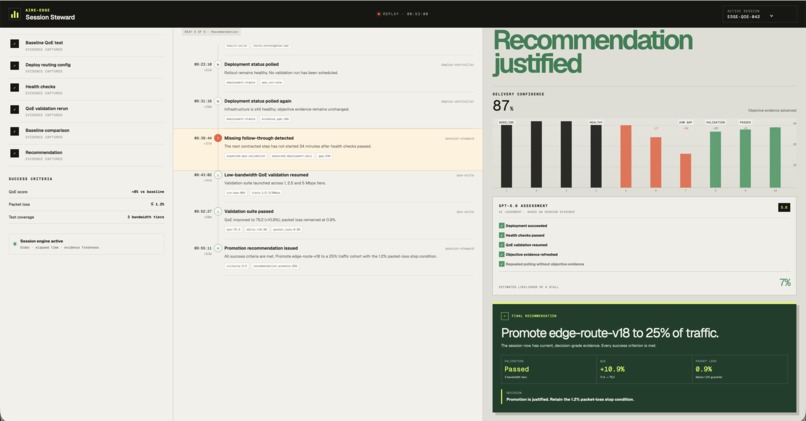Viewport: 806px width, 421px height.
Task: Click the Objective evidence advanced note
Action: coord(772,111)
